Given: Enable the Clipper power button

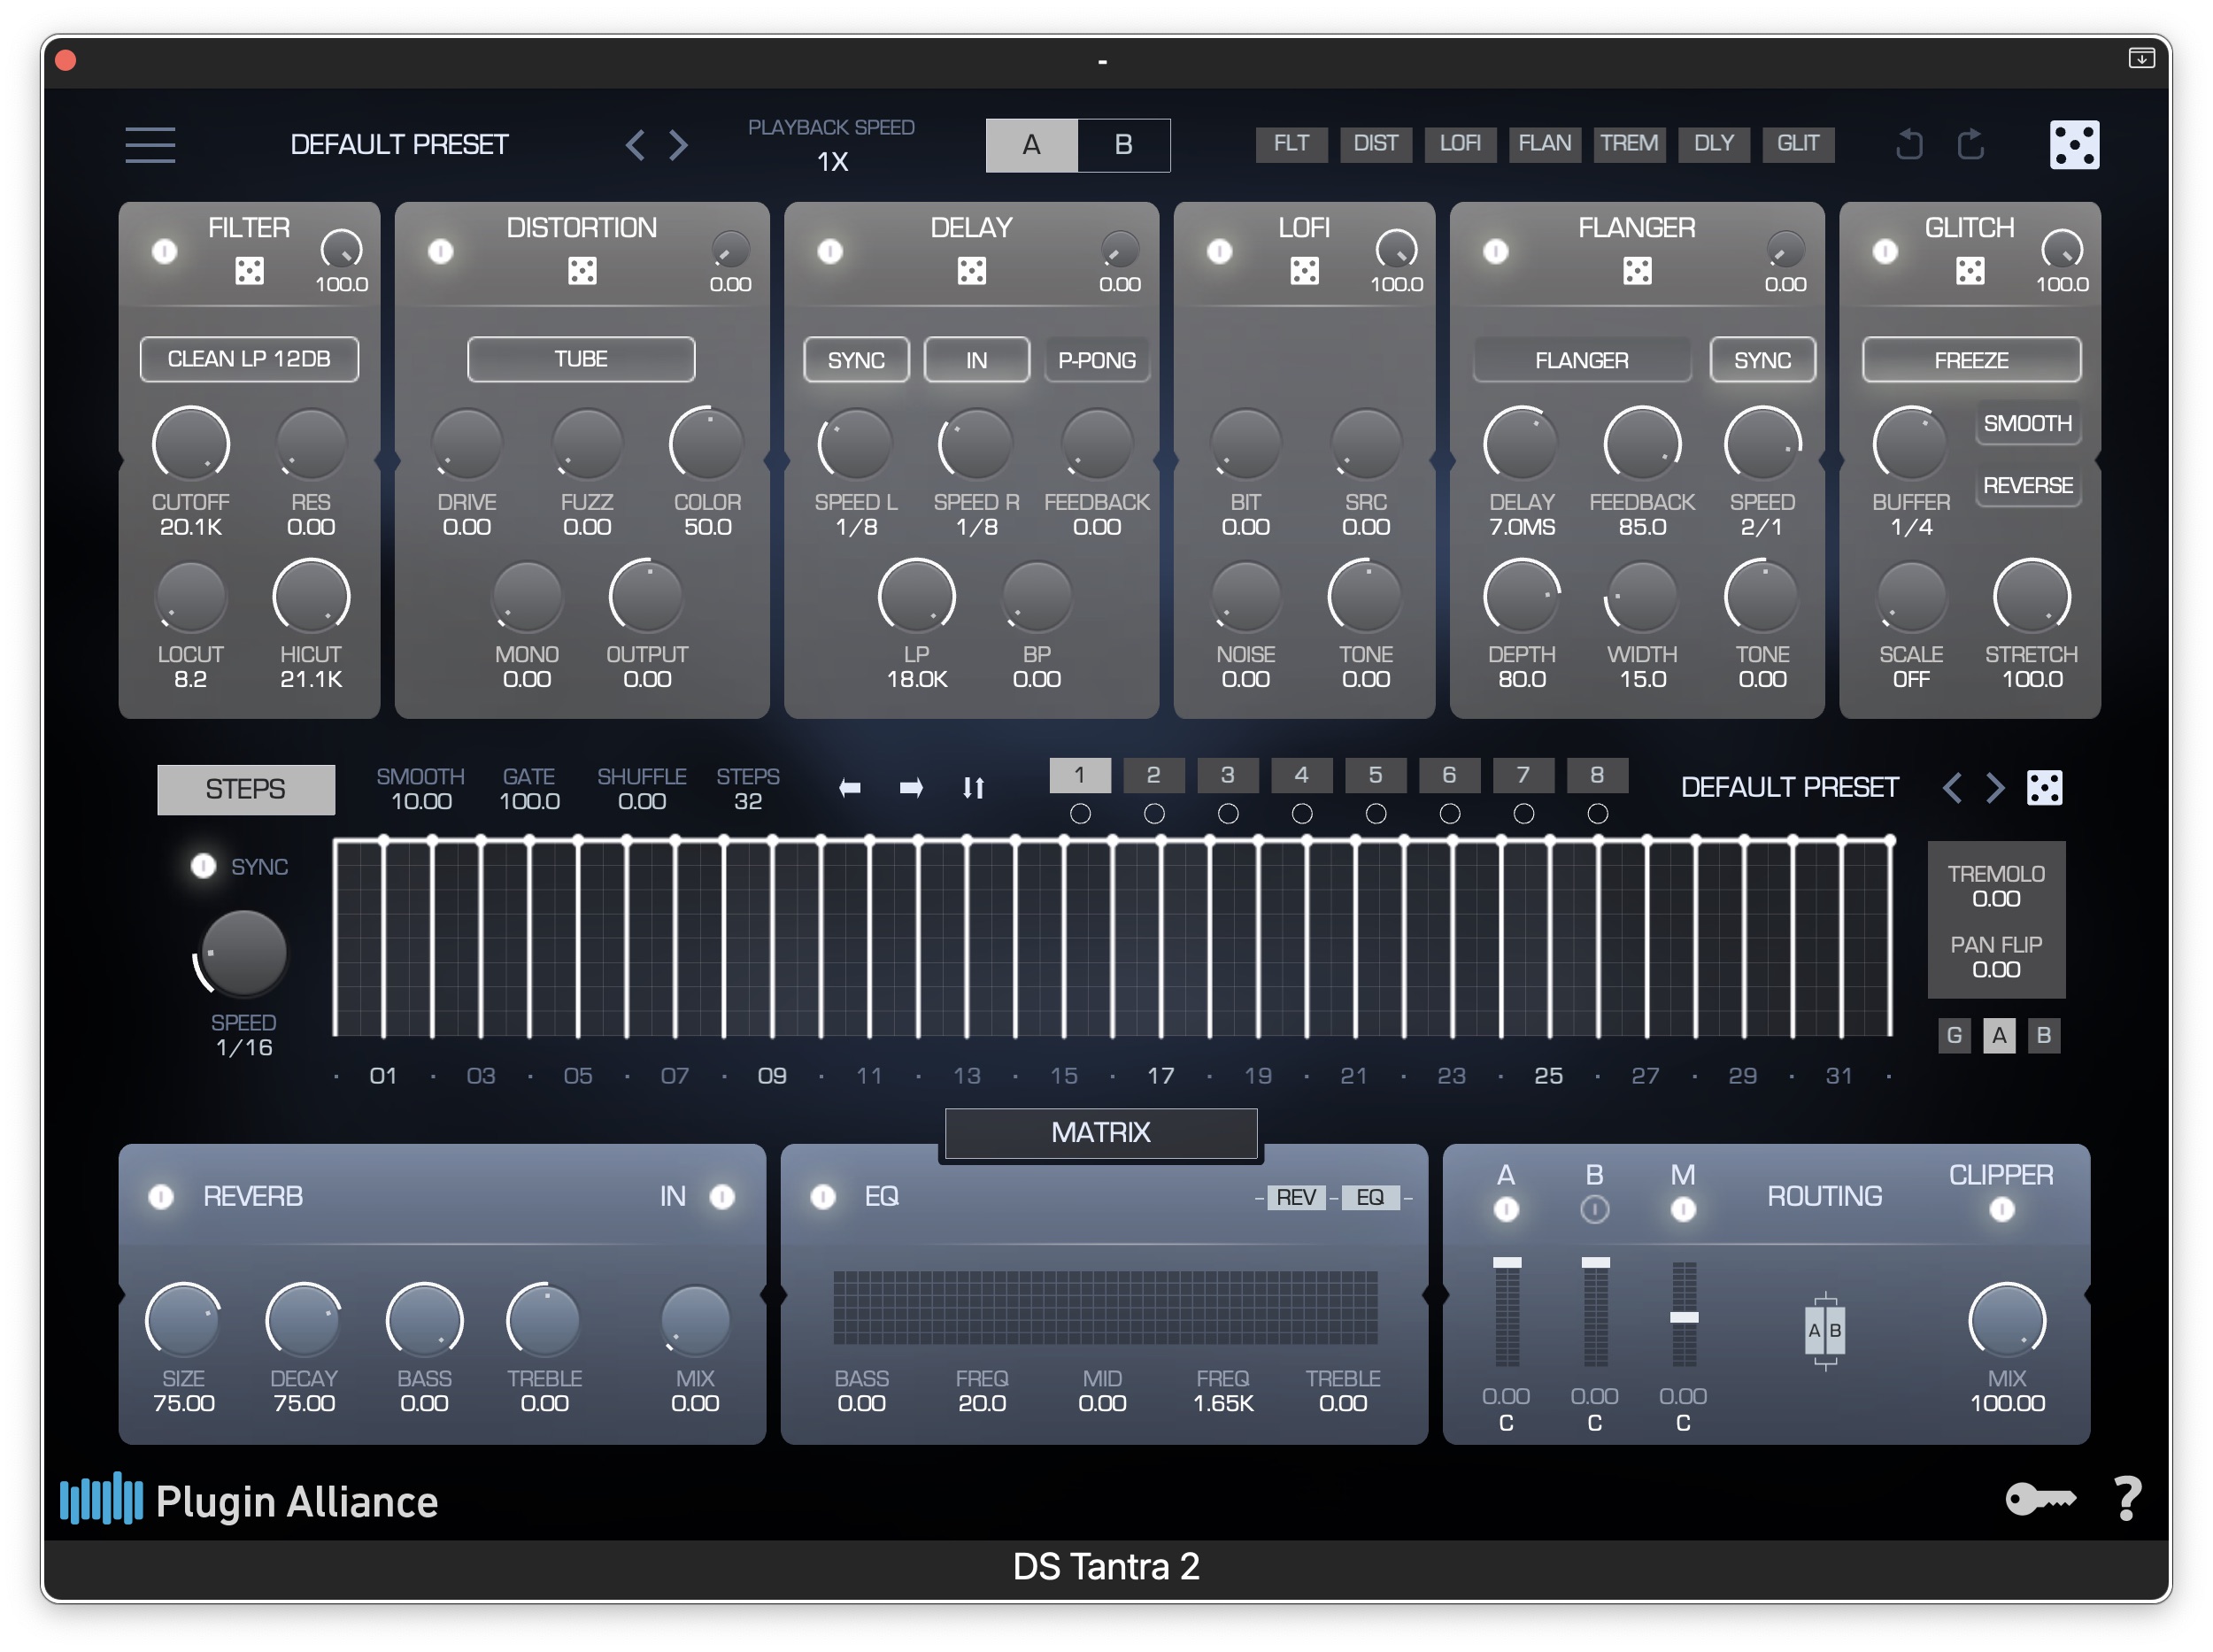Looking at the screenshot, I should point(2001,1209).
